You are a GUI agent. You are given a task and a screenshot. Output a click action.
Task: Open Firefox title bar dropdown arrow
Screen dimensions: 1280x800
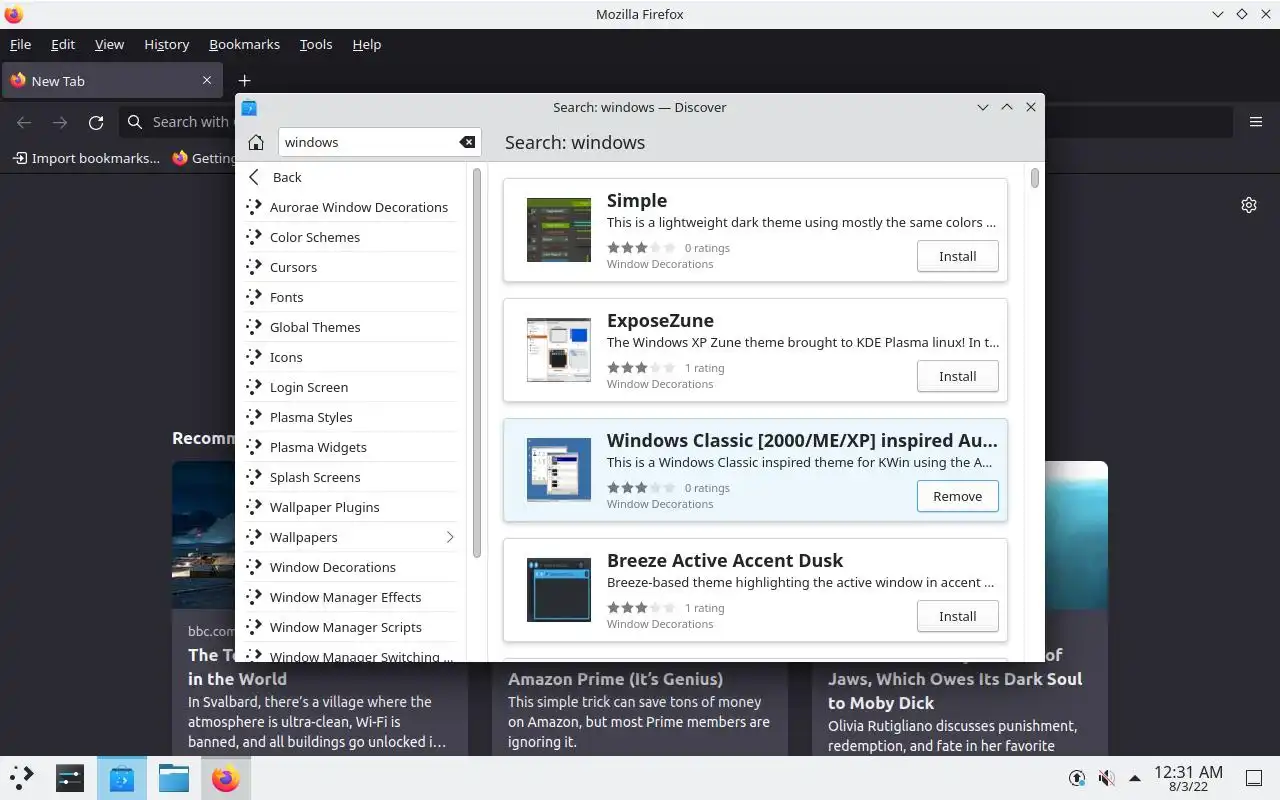point(1217,14)
